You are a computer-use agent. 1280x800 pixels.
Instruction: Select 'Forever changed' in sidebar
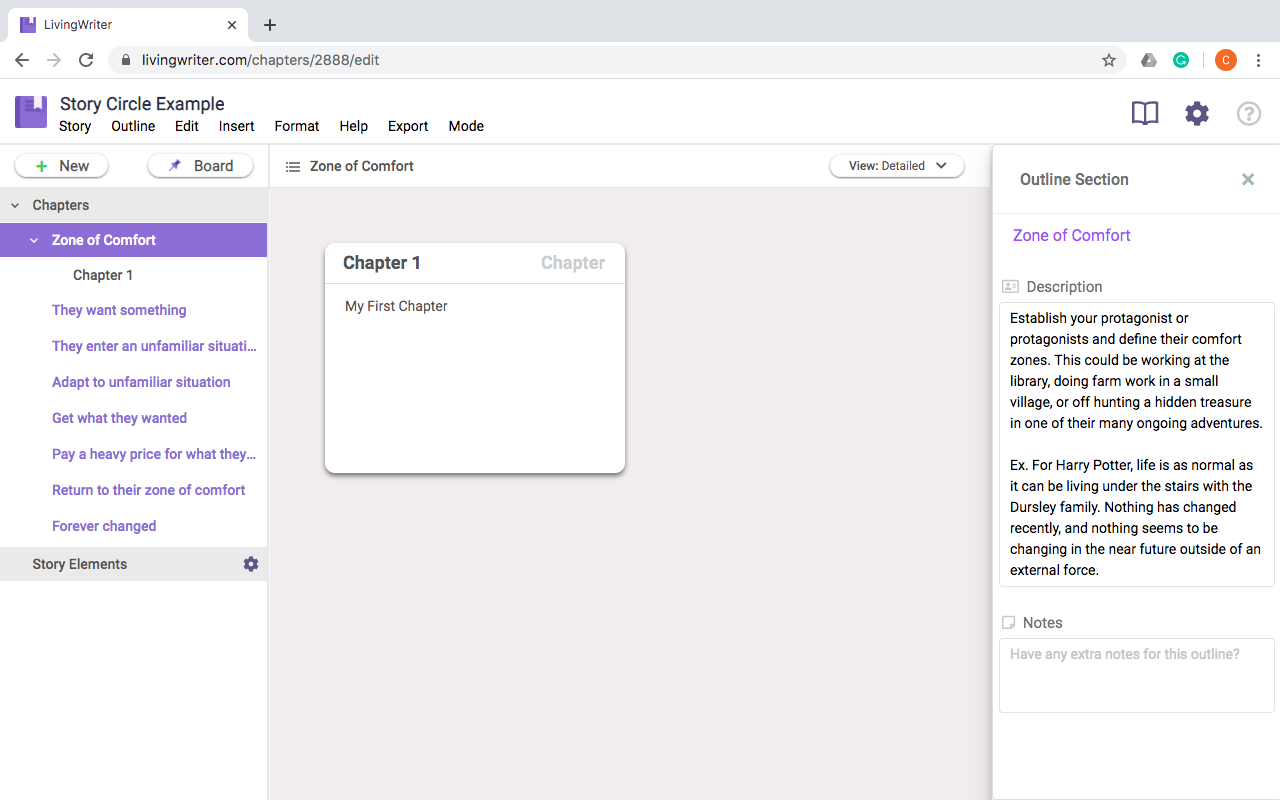pos(104,526)
